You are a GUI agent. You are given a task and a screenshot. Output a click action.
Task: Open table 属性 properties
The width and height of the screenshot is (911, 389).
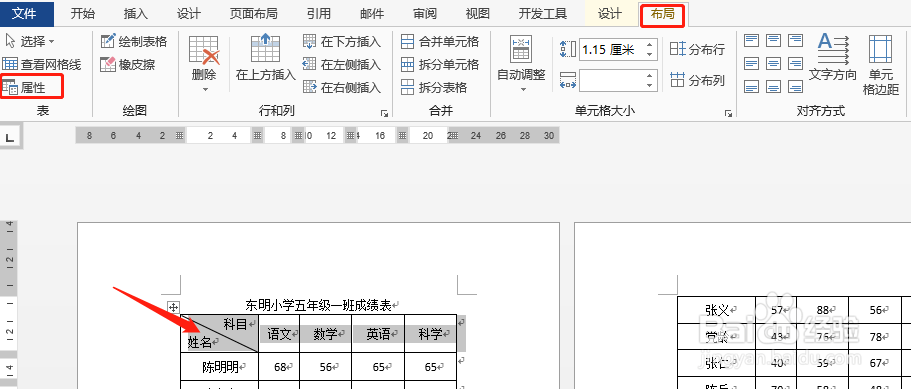coord(25,88)
